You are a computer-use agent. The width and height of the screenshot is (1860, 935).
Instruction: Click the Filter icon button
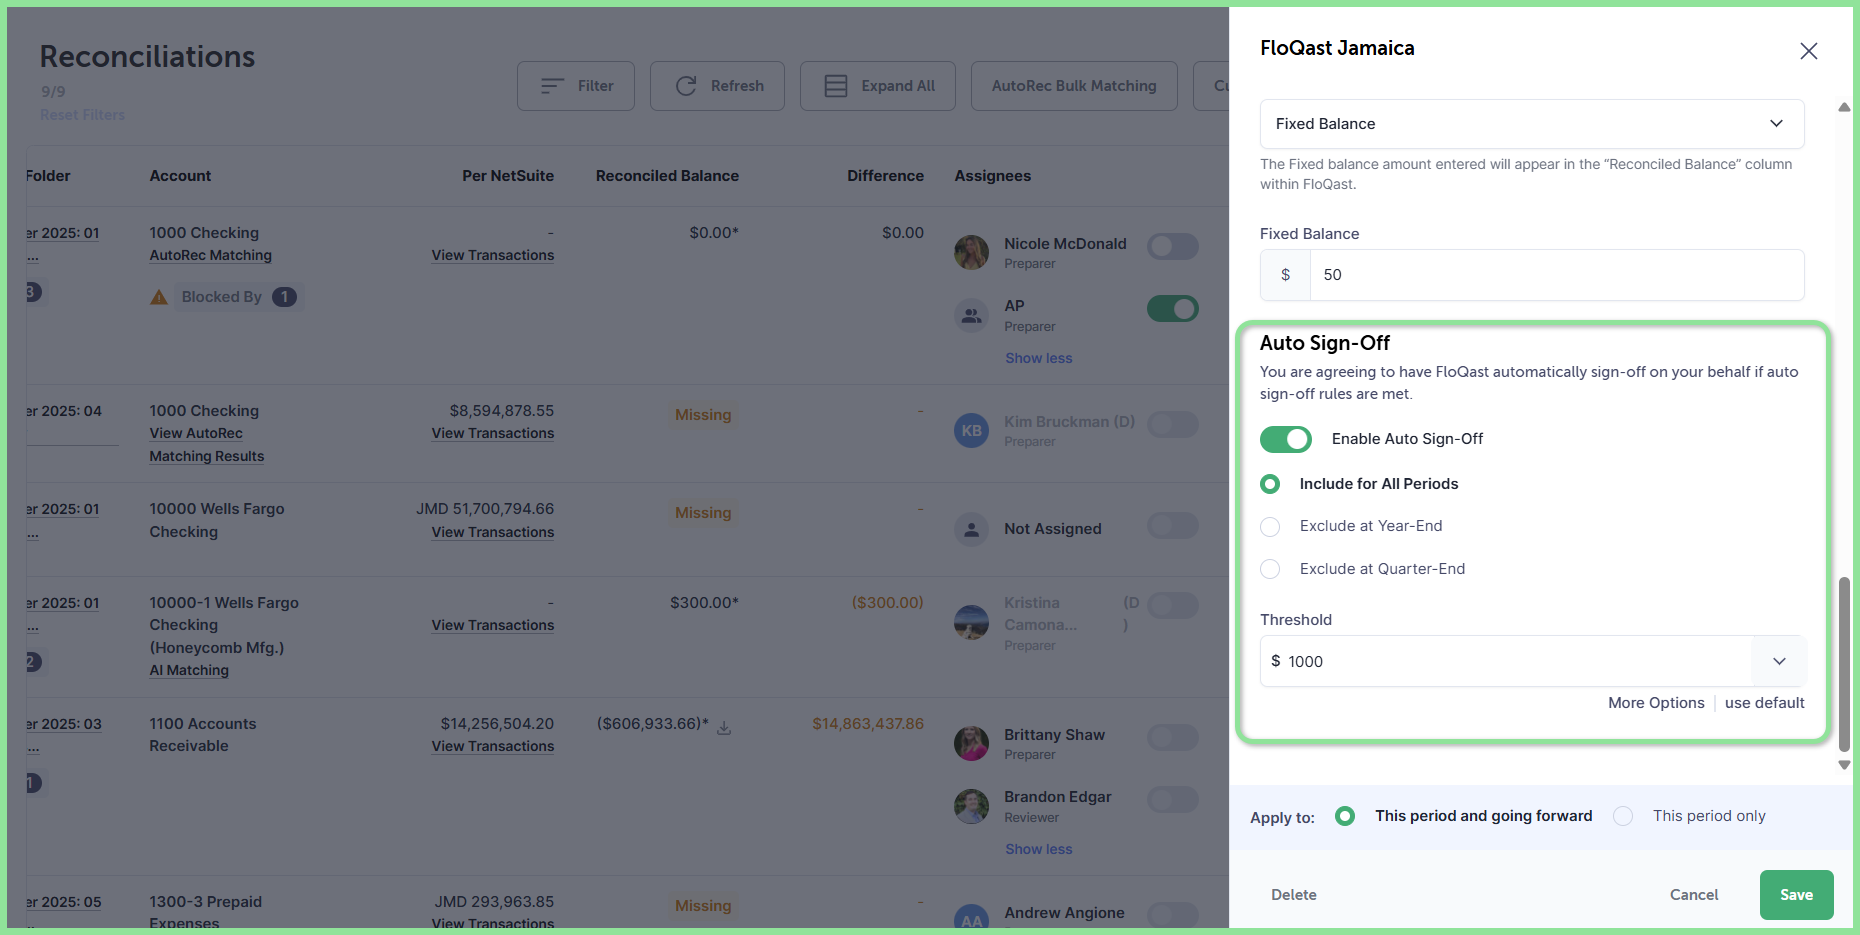pos(552,86)
